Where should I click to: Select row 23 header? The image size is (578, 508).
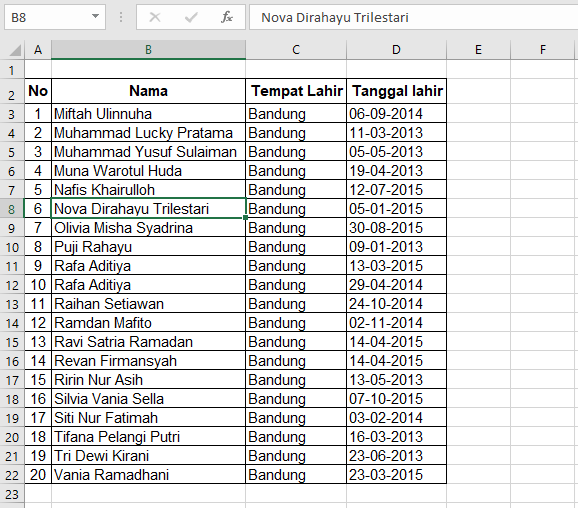pos(12,494)
